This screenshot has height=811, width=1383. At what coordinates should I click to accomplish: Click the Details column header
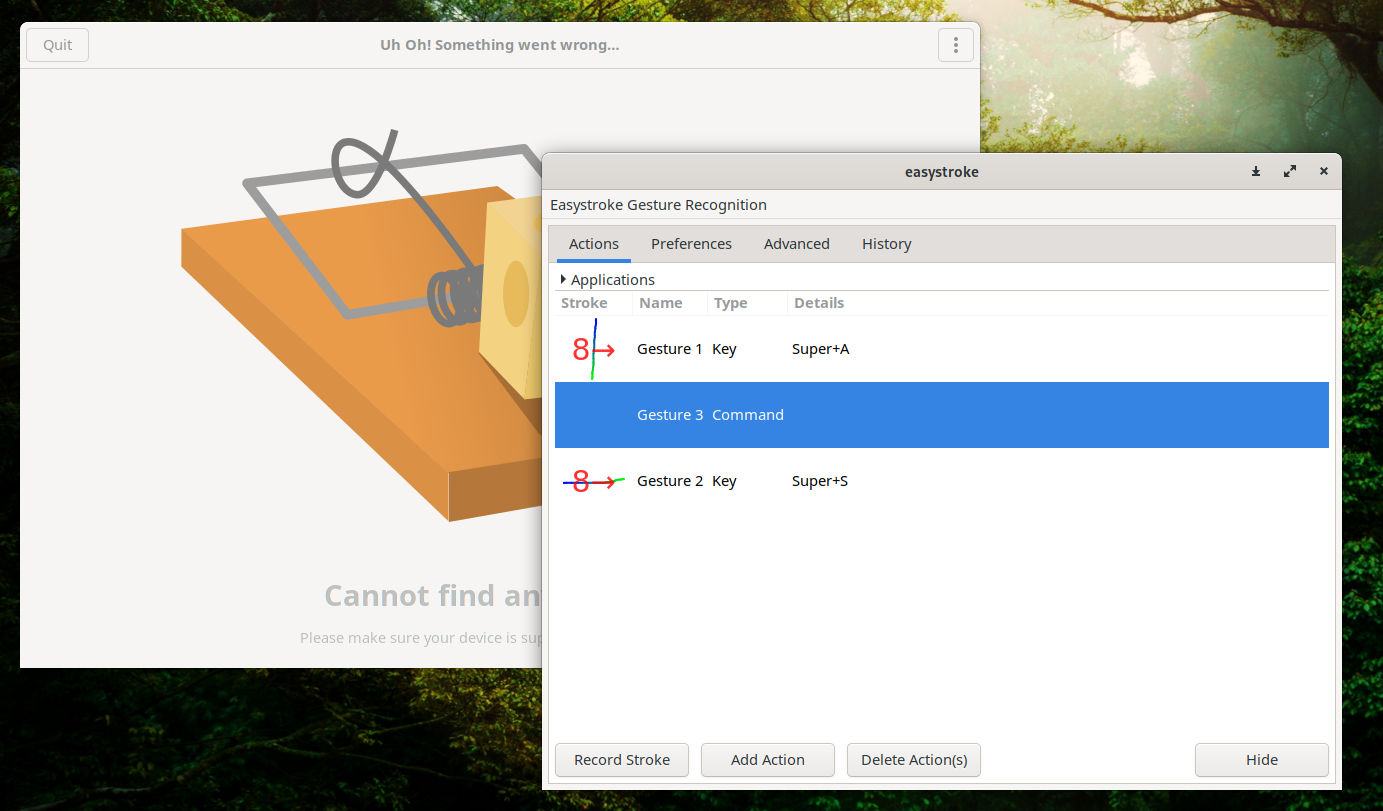pyautogui.click(x=1058, y=303)
